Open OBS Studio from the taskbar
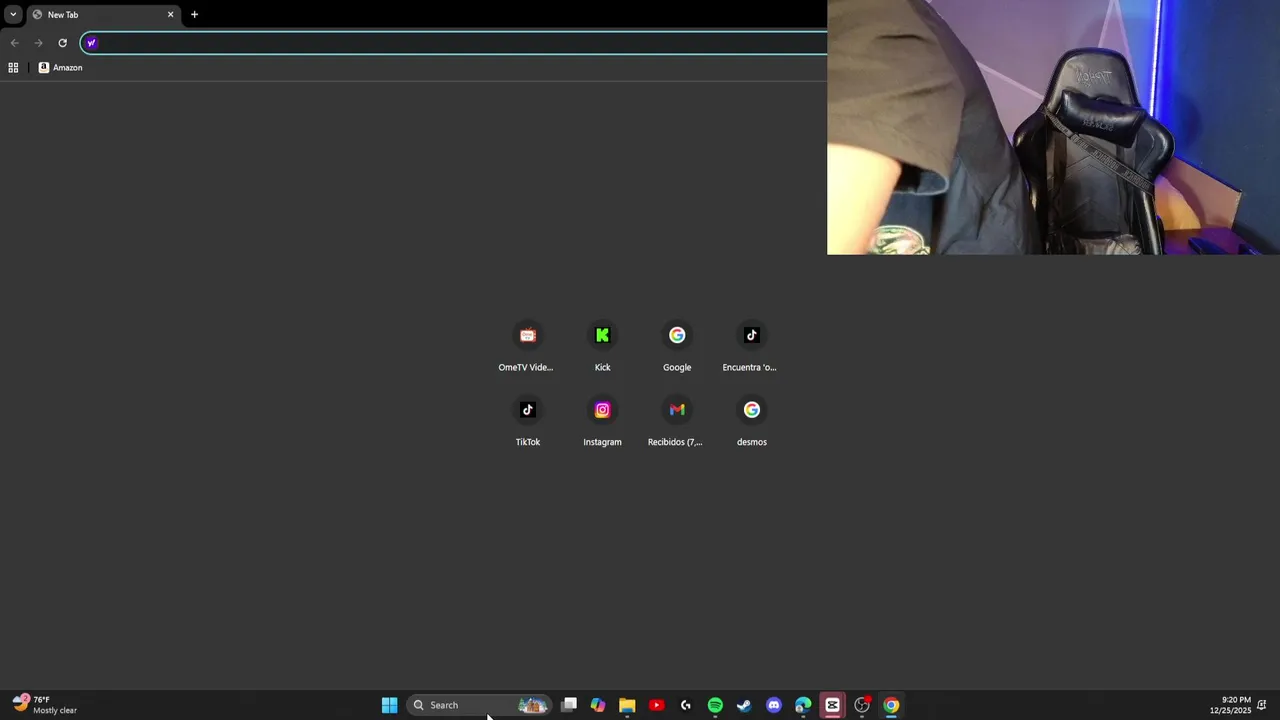The image size is (1280, 720). click(862, 705)
